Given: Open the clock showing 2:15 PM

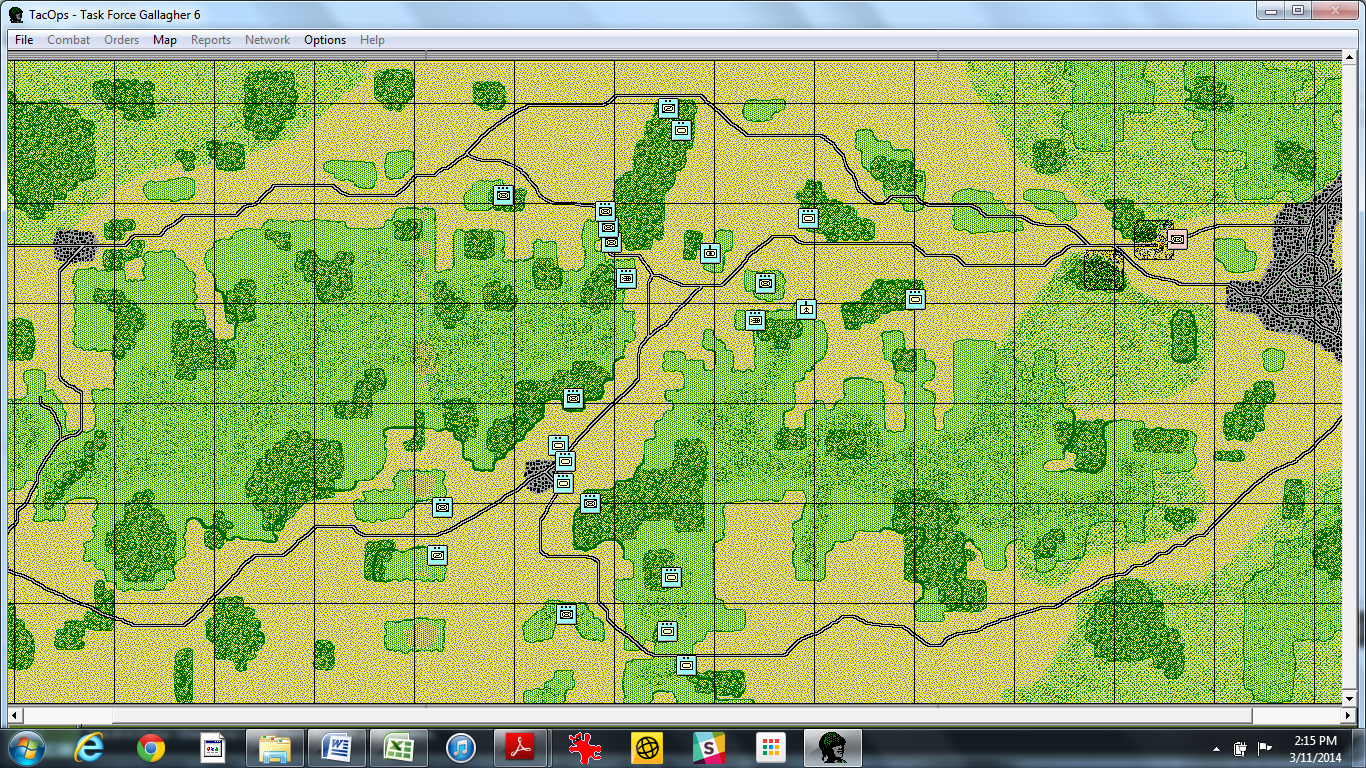Looking at the screenshot, I should click(x=1314, y=747).
